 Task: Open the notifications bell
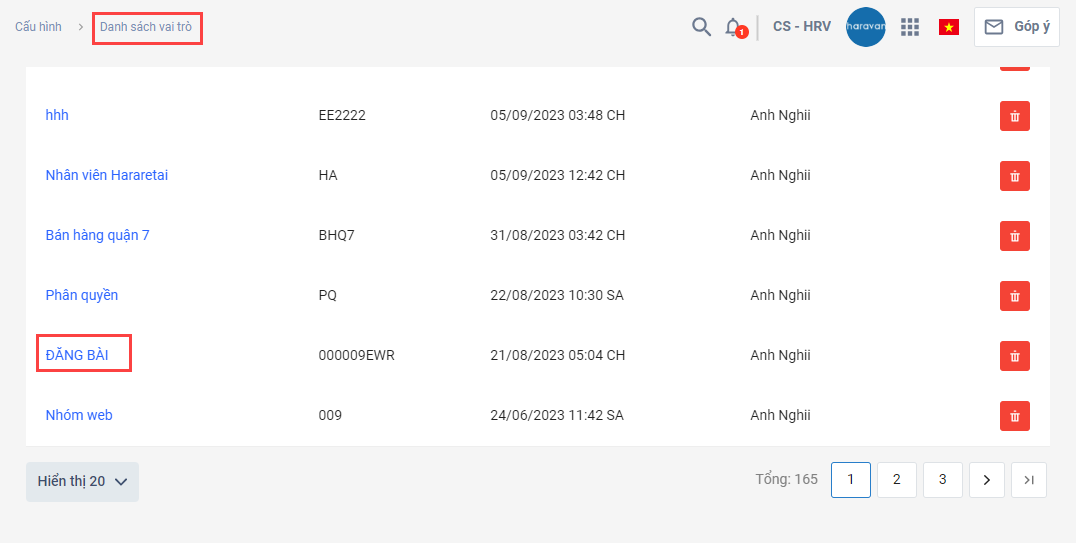(733, 27)
